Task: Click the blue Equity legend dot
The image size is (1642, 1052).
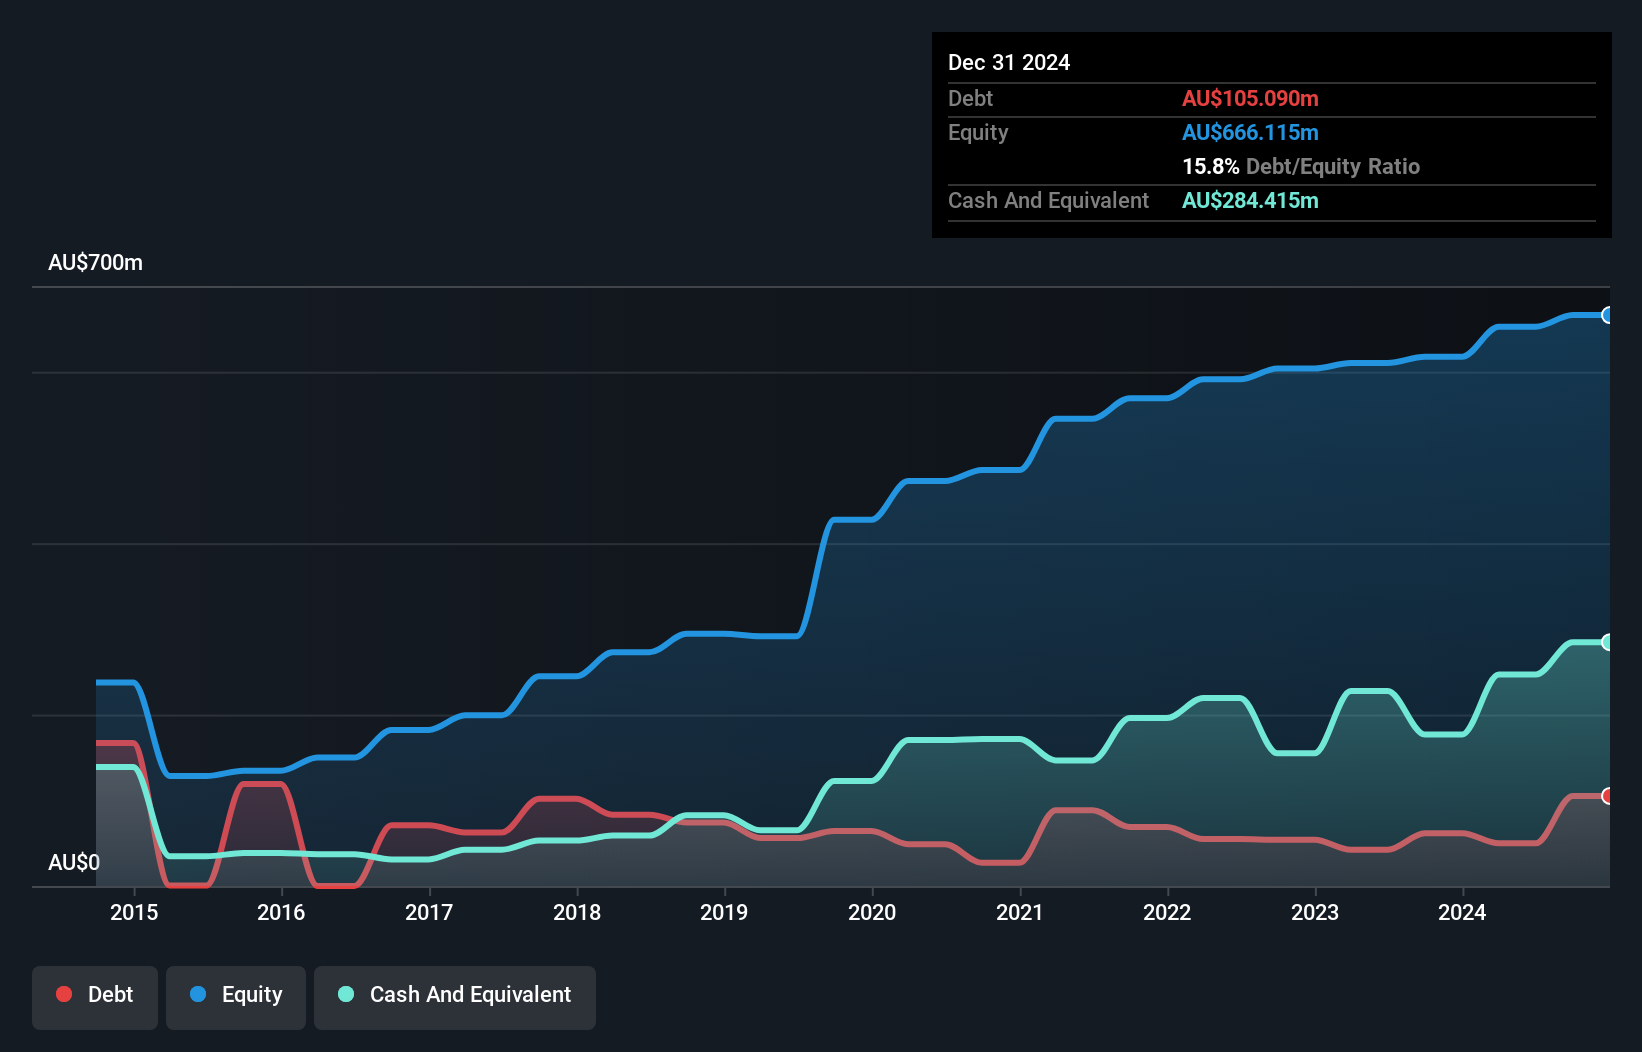Action: 198,994
